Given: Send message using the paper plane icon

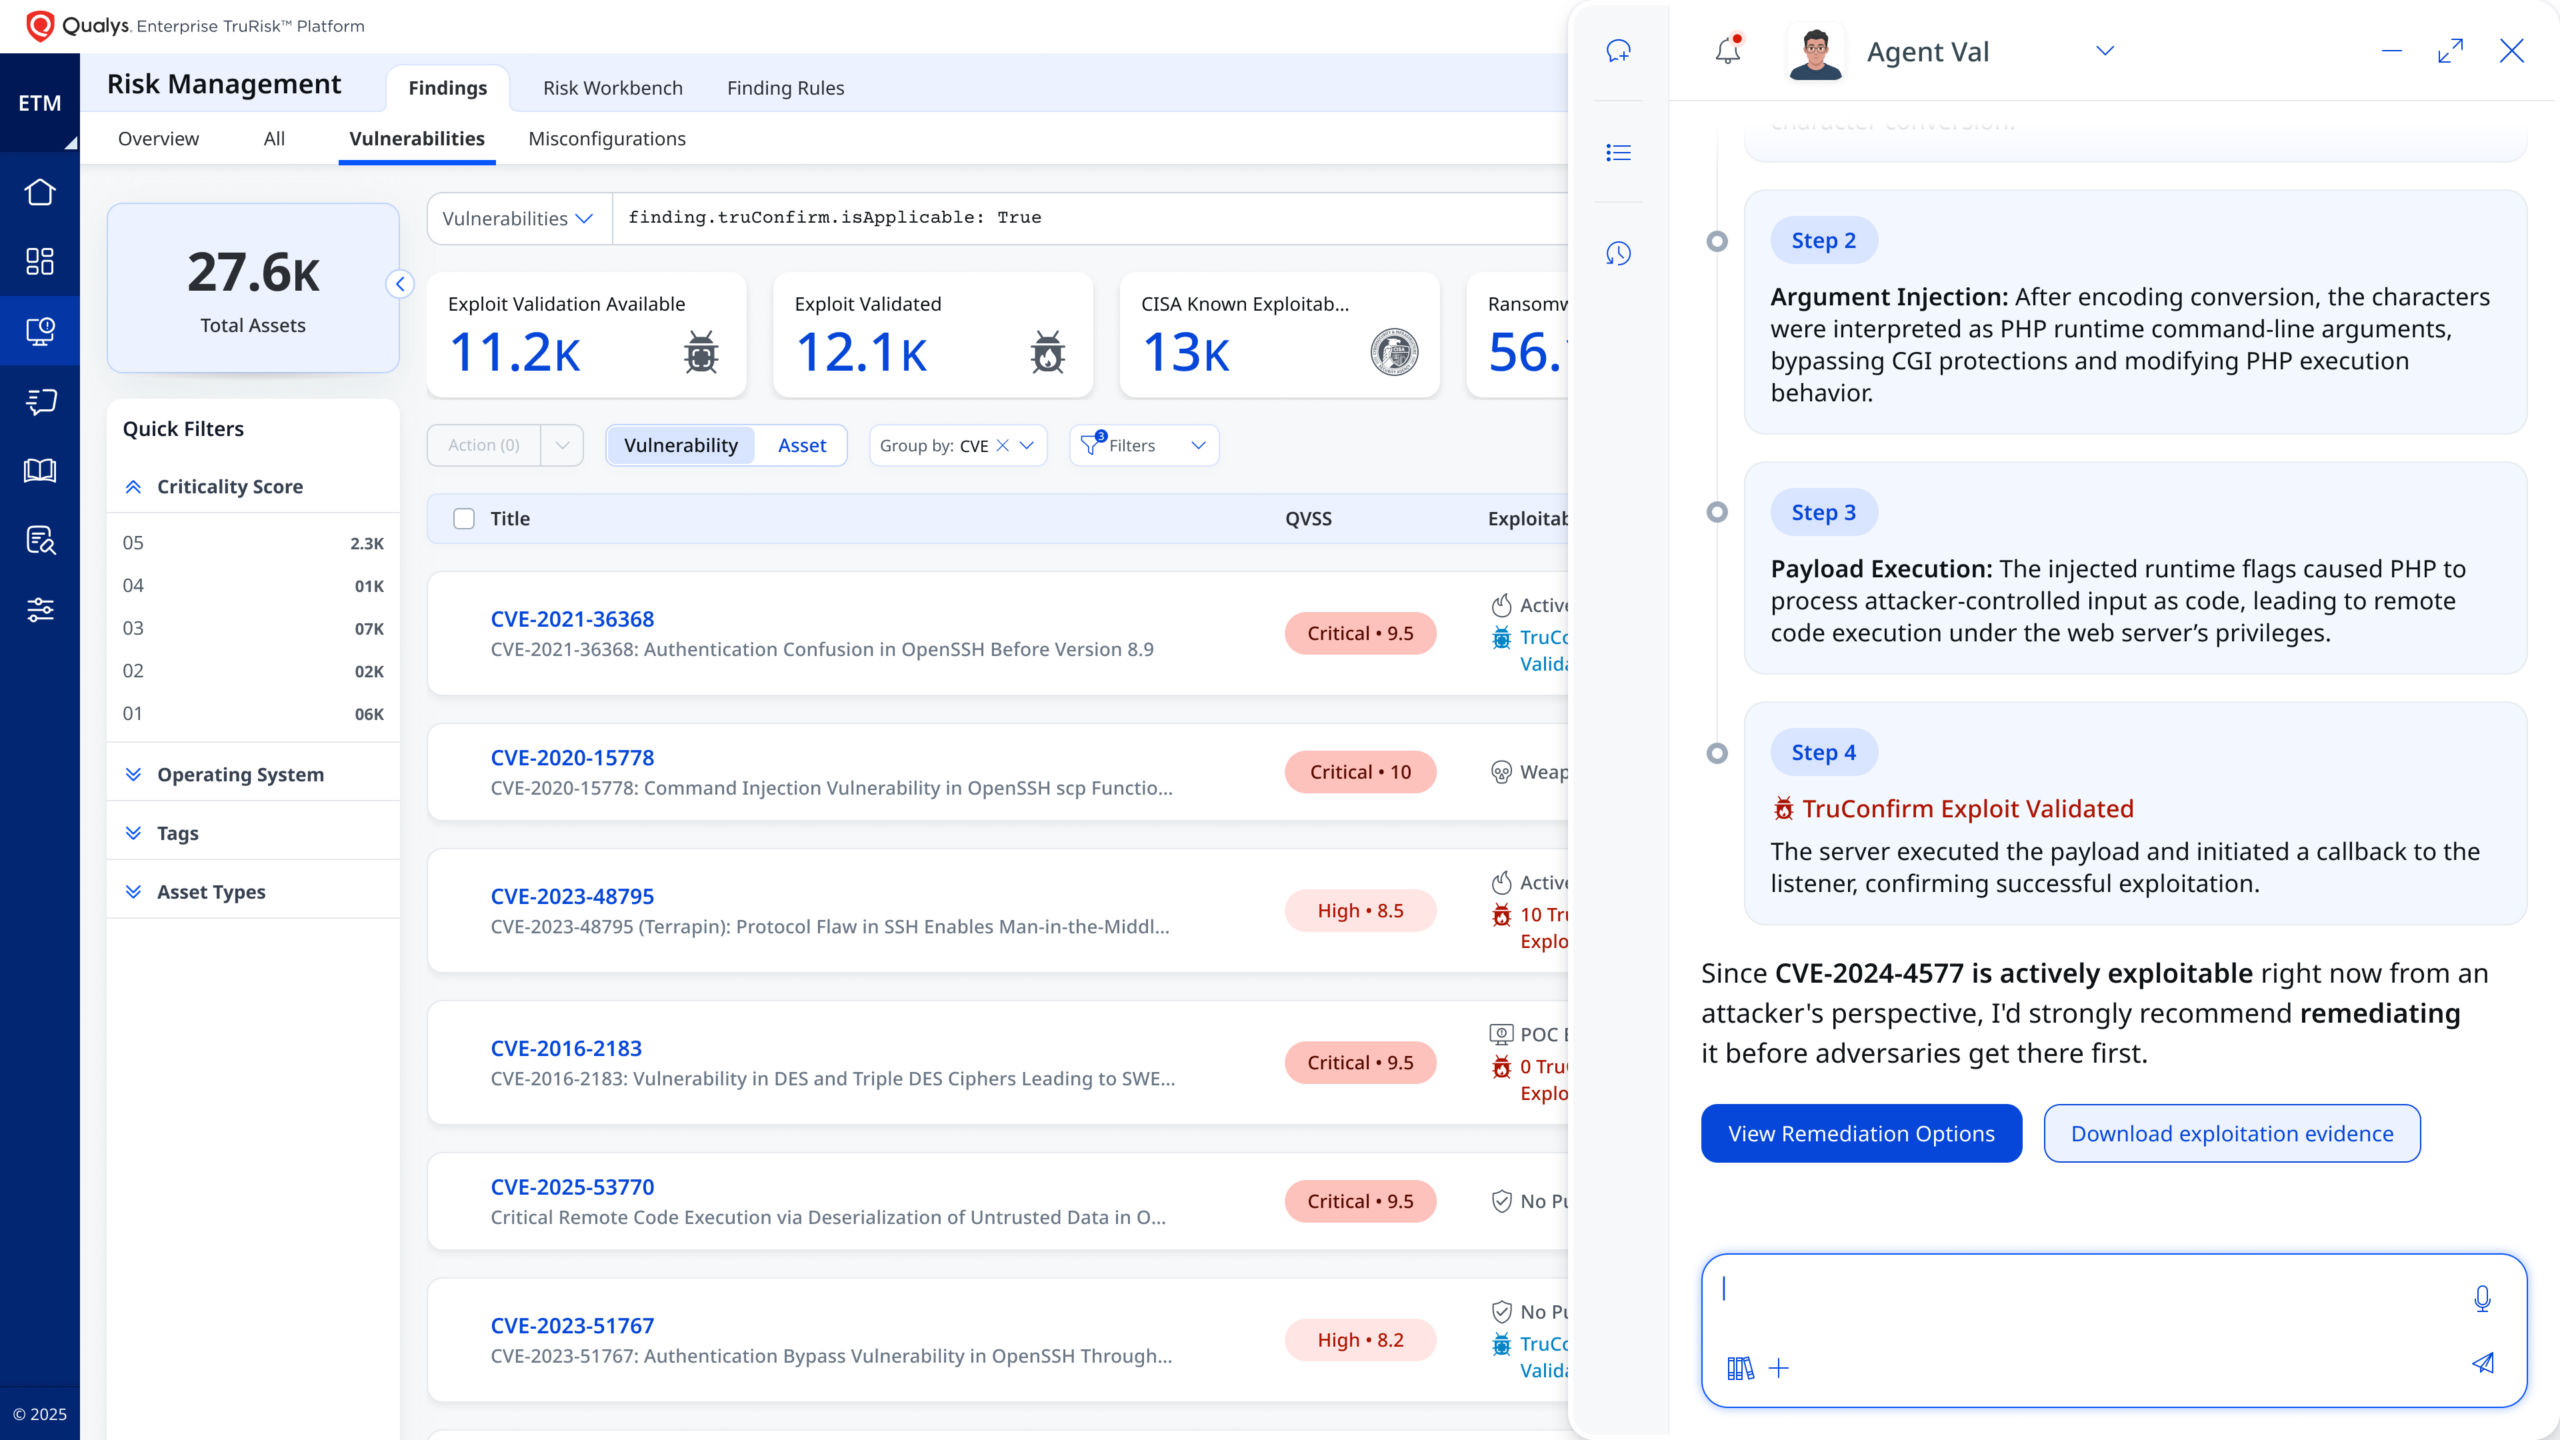Looking at the screenshot, I should click(2482, 1363).
